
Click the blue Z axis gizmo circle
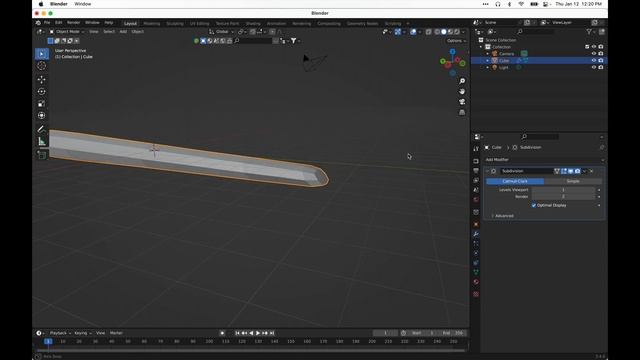(x=453, y=52)
